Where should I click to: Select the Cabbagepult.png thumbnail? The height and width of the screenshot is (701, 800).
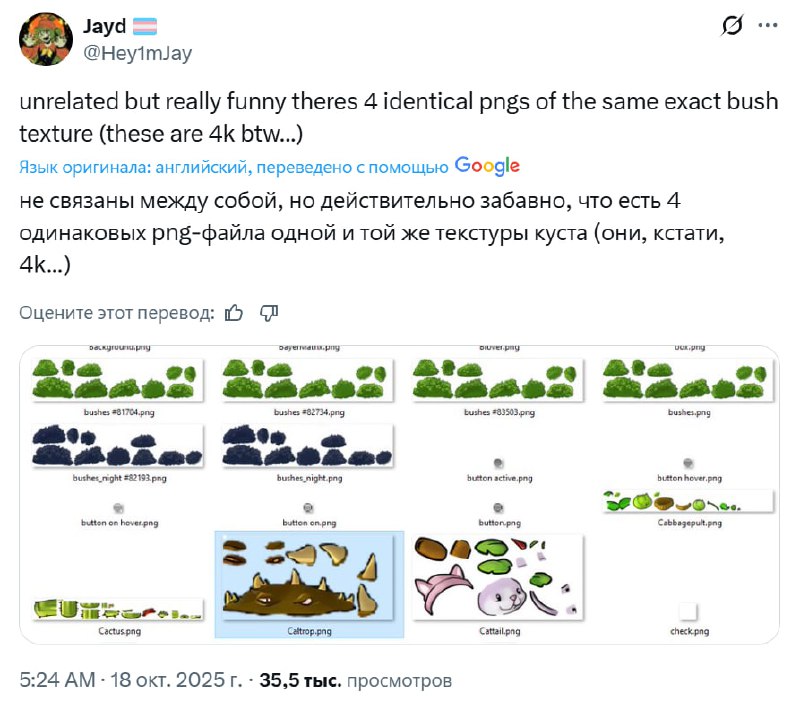(688, 501)
